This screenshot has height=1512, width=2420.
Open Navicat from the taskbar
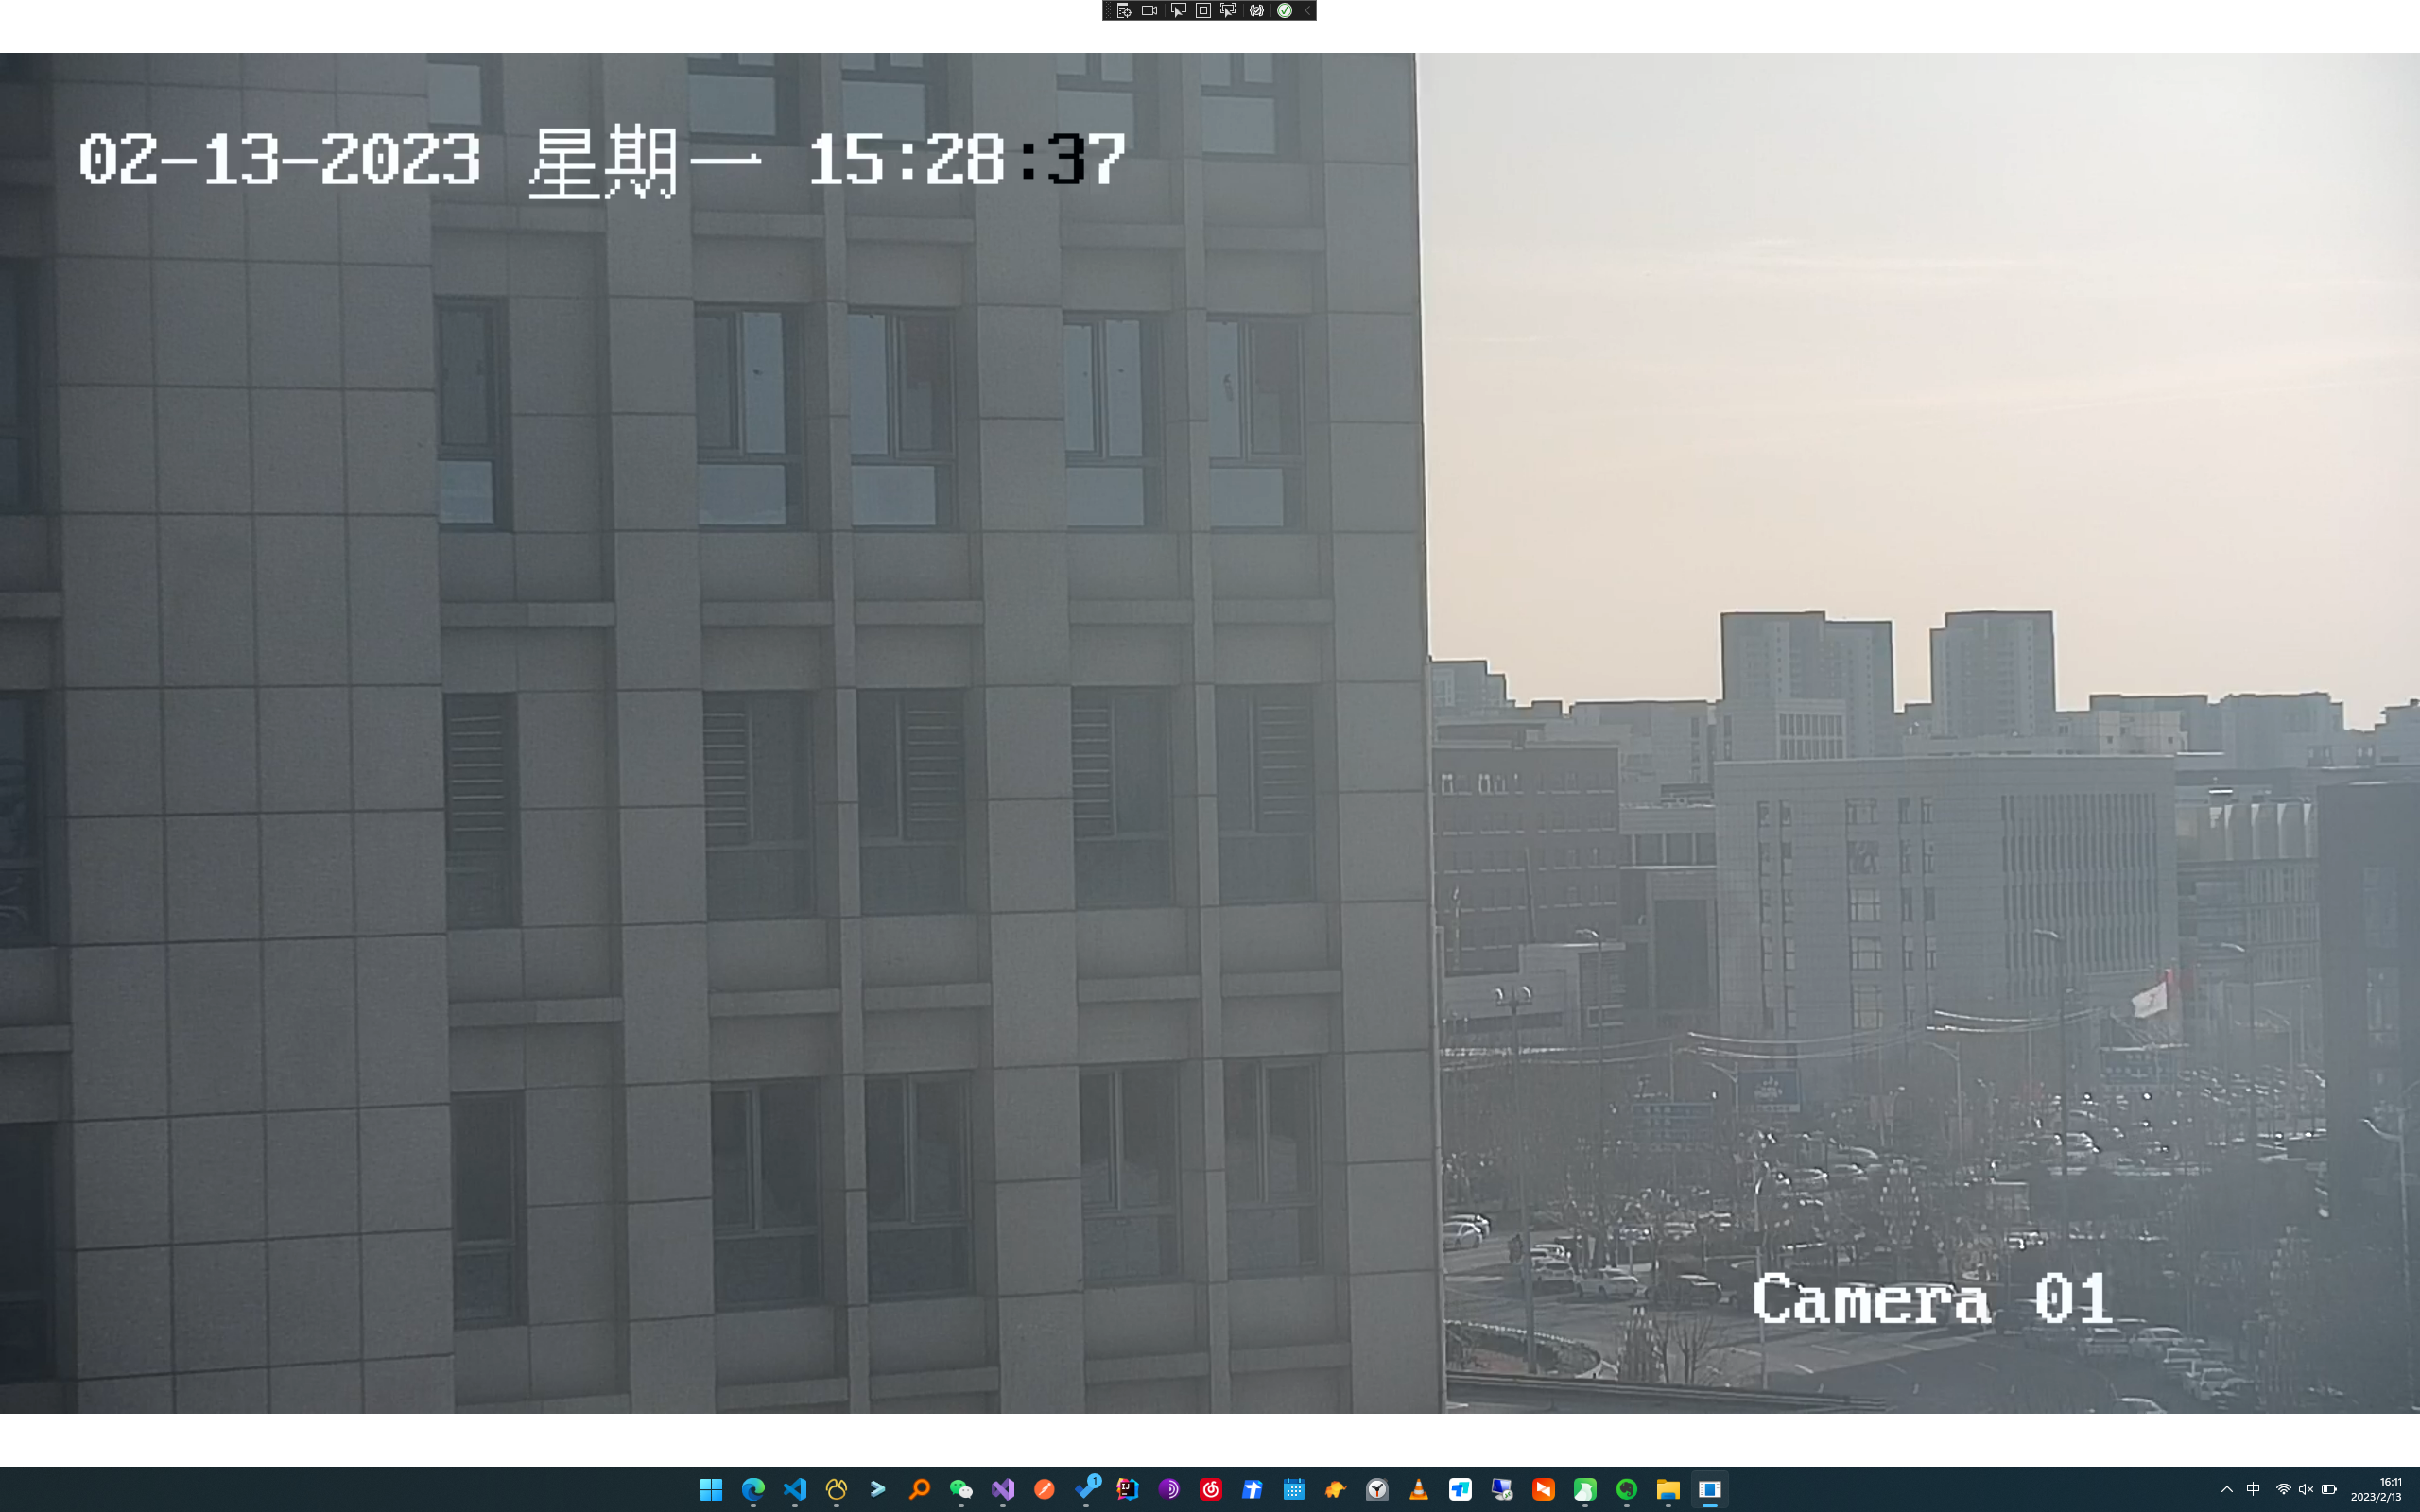point(837,1490)
